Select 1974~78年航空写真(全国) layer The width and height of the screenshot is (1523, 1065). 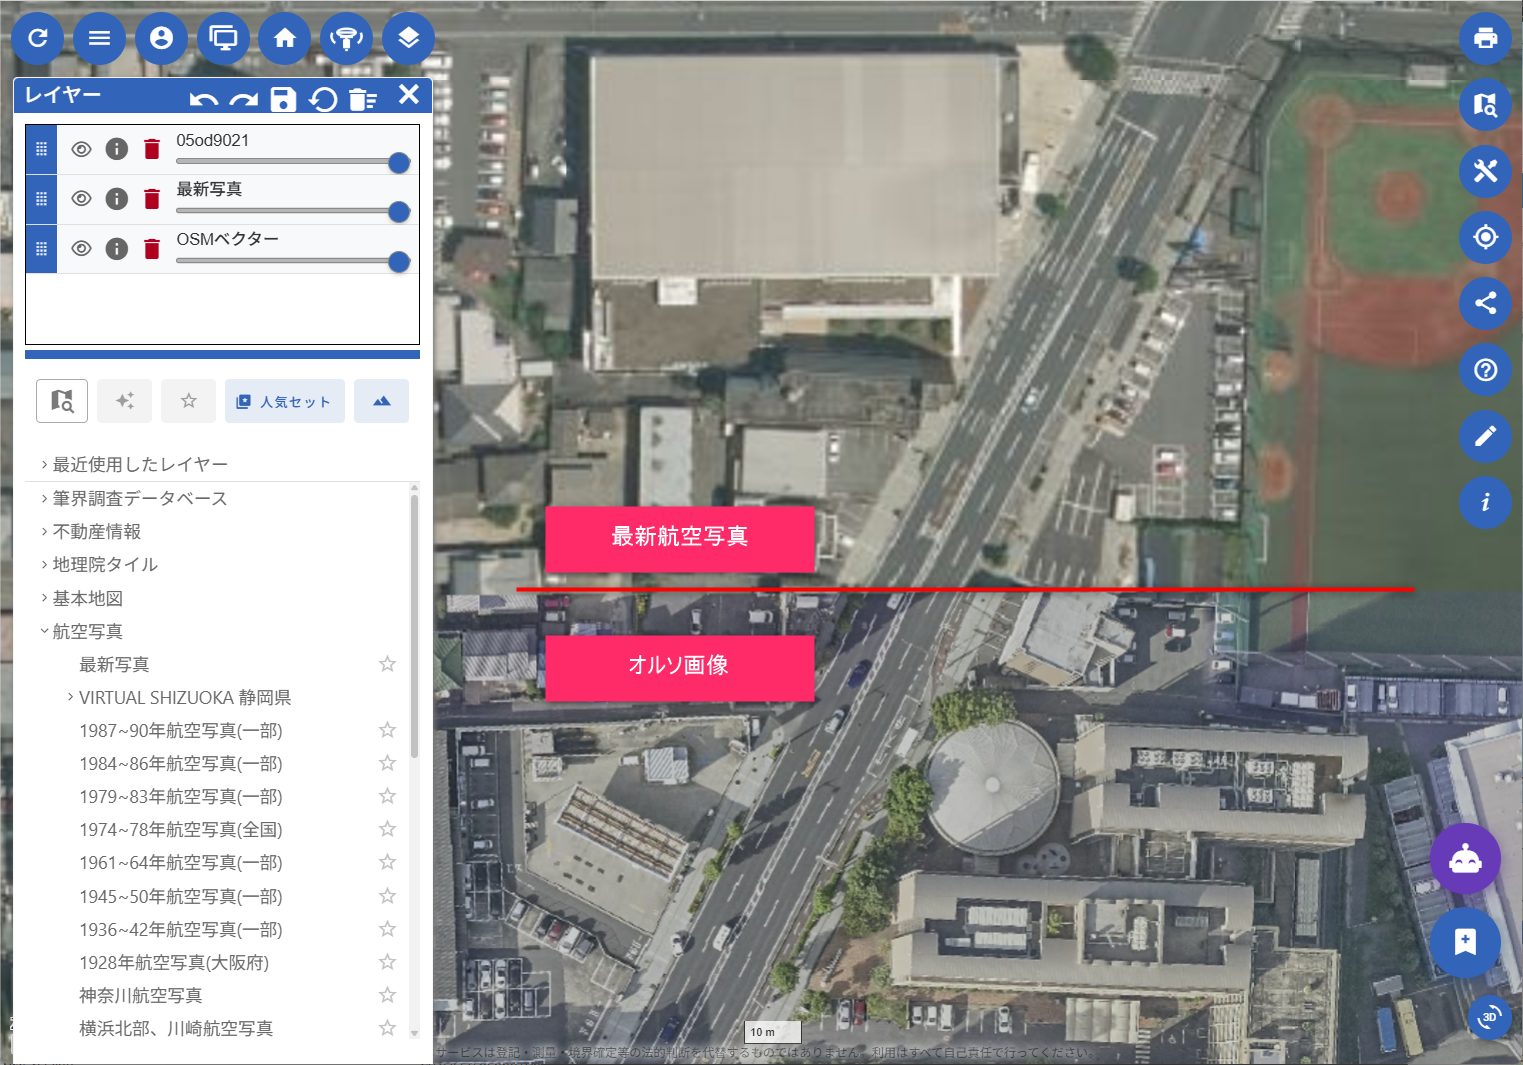[x=180, y=829]
